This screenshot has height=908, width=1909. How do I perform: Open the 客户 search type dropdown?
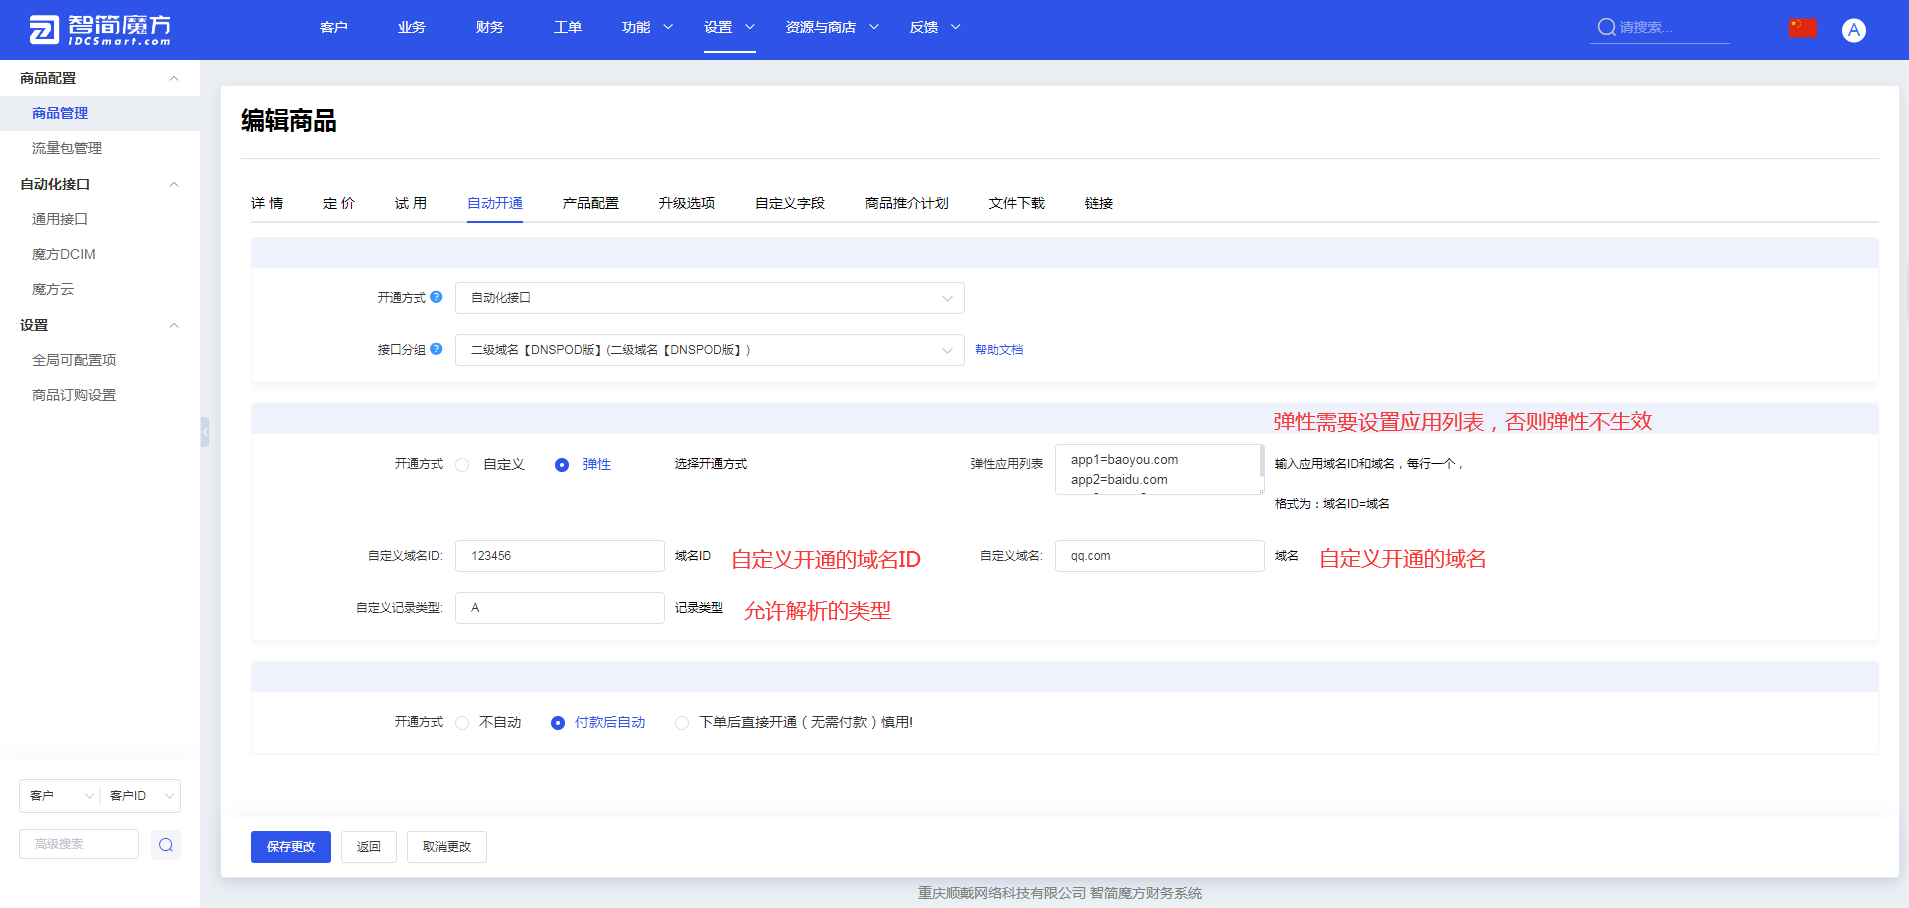tap(60, 796)
